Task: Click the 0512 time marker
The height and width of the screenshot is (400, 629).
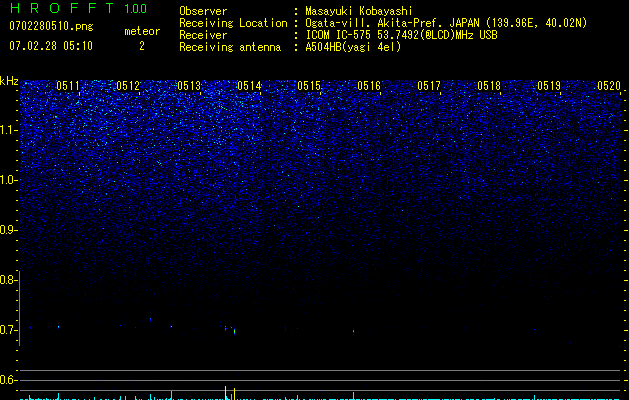Action: pos(128,86)
